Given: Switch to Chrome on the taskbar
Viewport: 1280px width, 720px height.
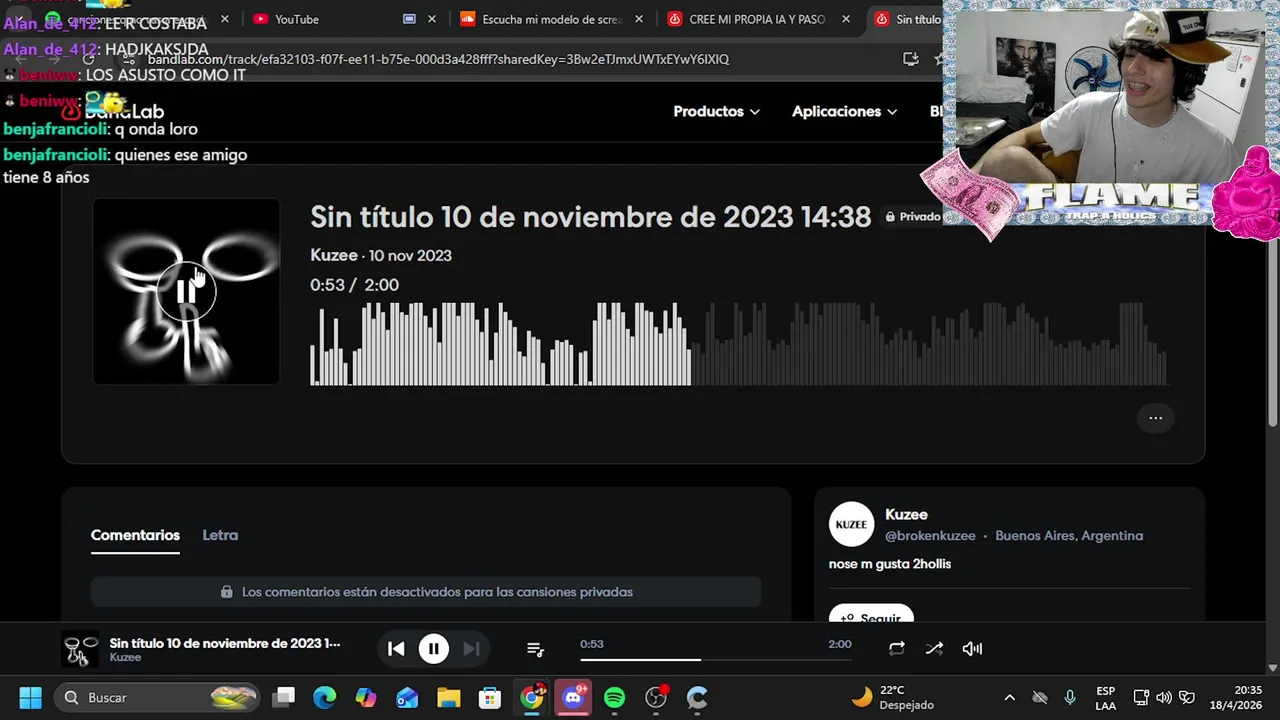Looking at the screenshot, I should tap(532, 697).
